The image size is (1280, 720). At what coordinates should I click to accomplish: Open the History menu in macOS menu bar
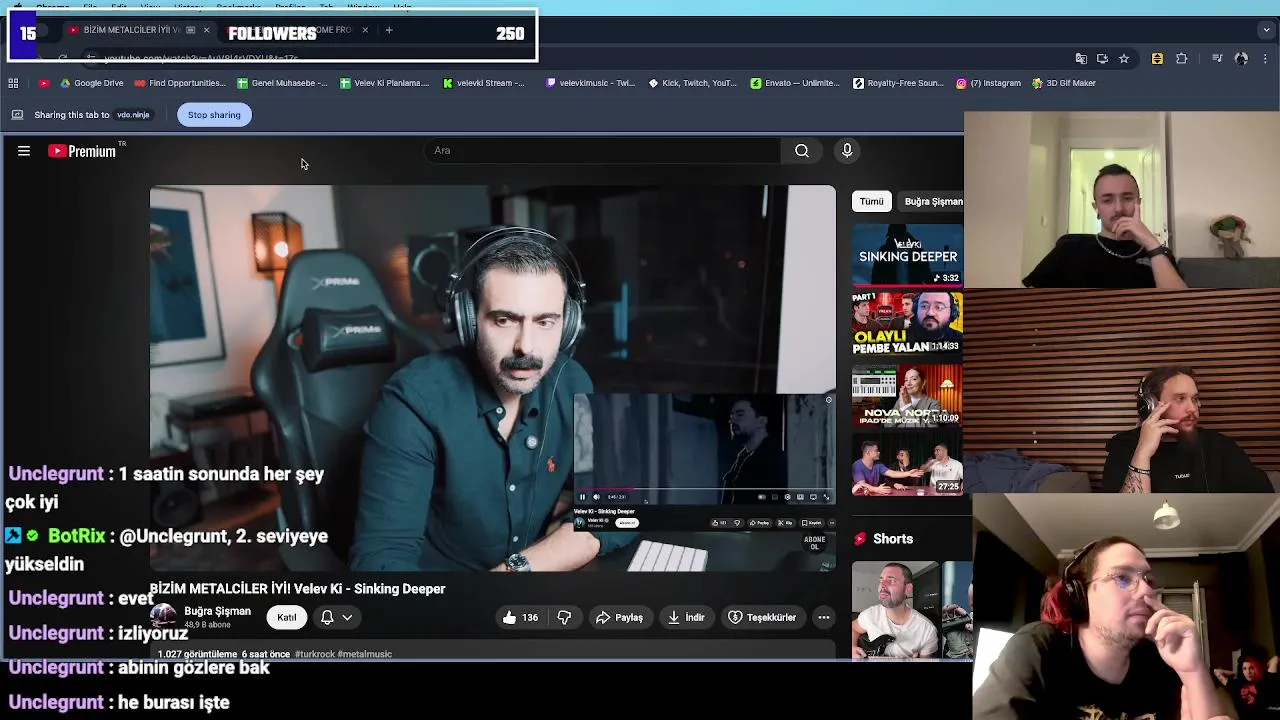[187, 5]
